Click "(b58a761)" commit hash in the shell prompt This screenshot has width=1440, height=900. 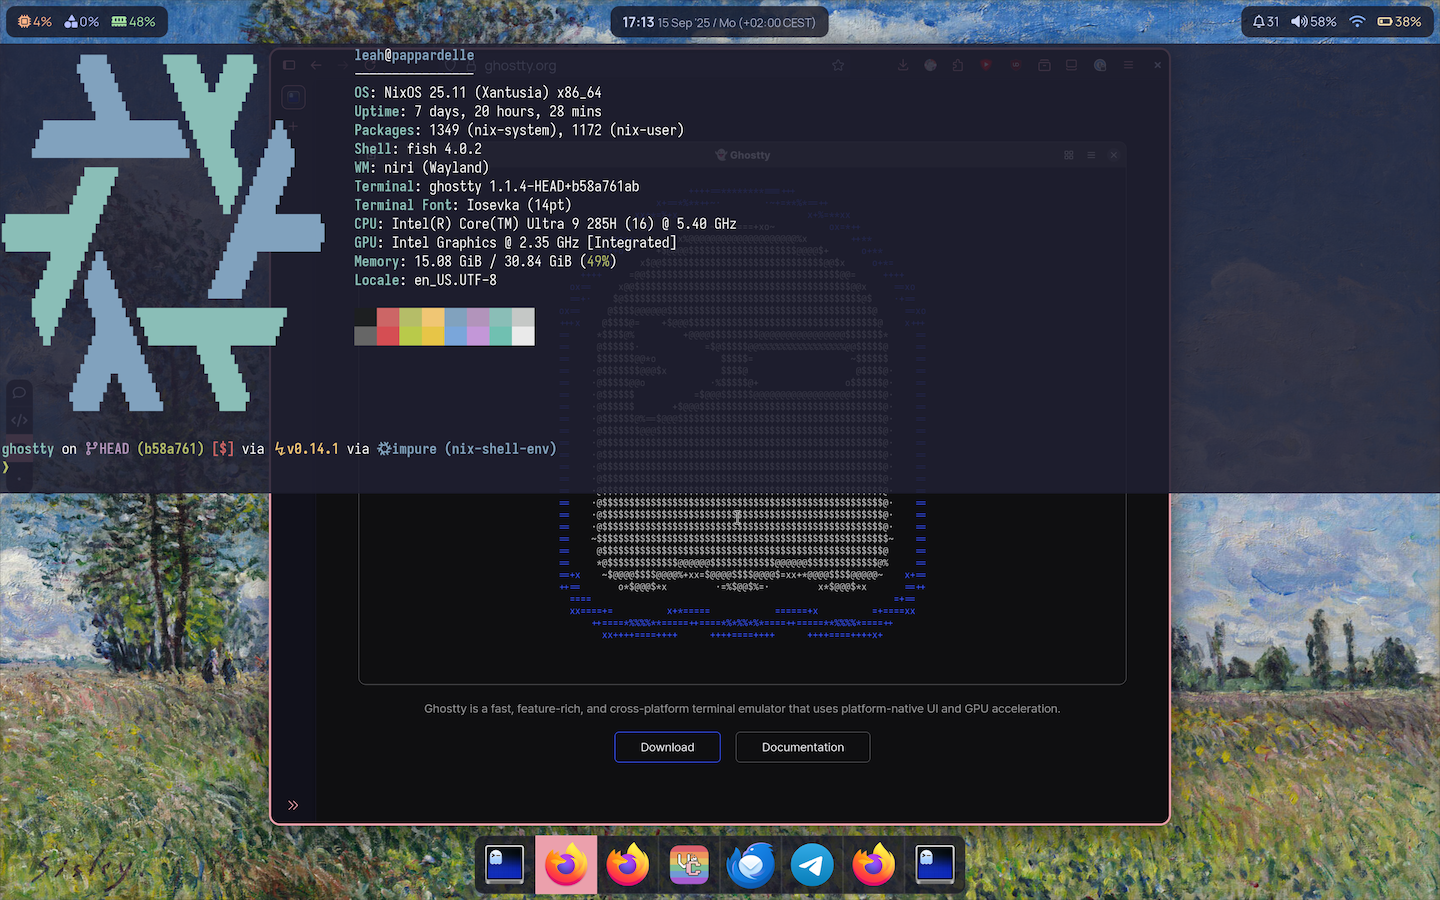tap(171, 449)
